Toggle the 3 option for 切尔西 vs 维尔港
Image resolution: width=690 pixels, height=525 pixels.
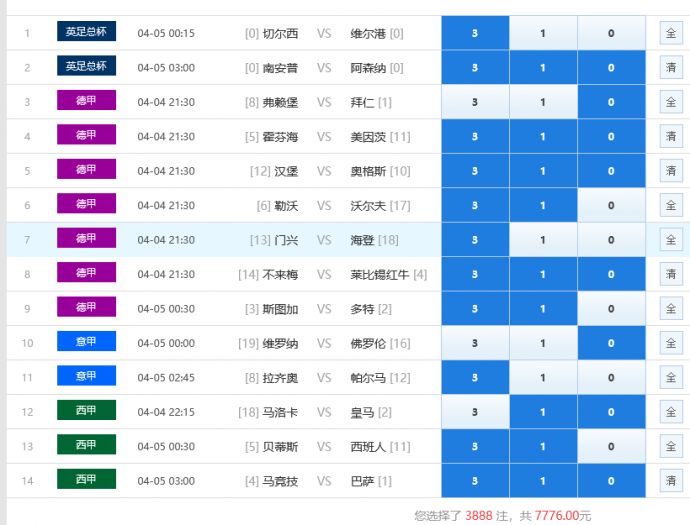click(x=474, y=33)
